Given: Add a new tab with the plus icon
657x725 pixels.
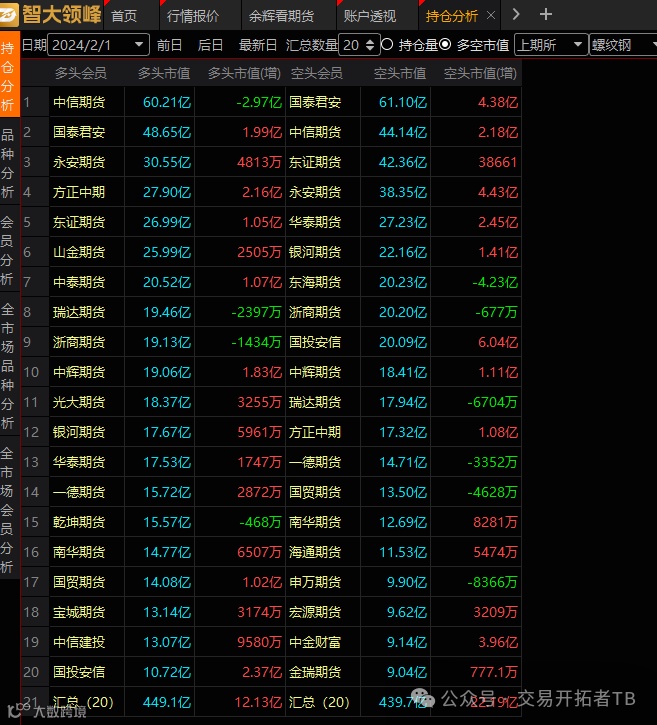Looking at the screenshot, I should tap(546, 14).
